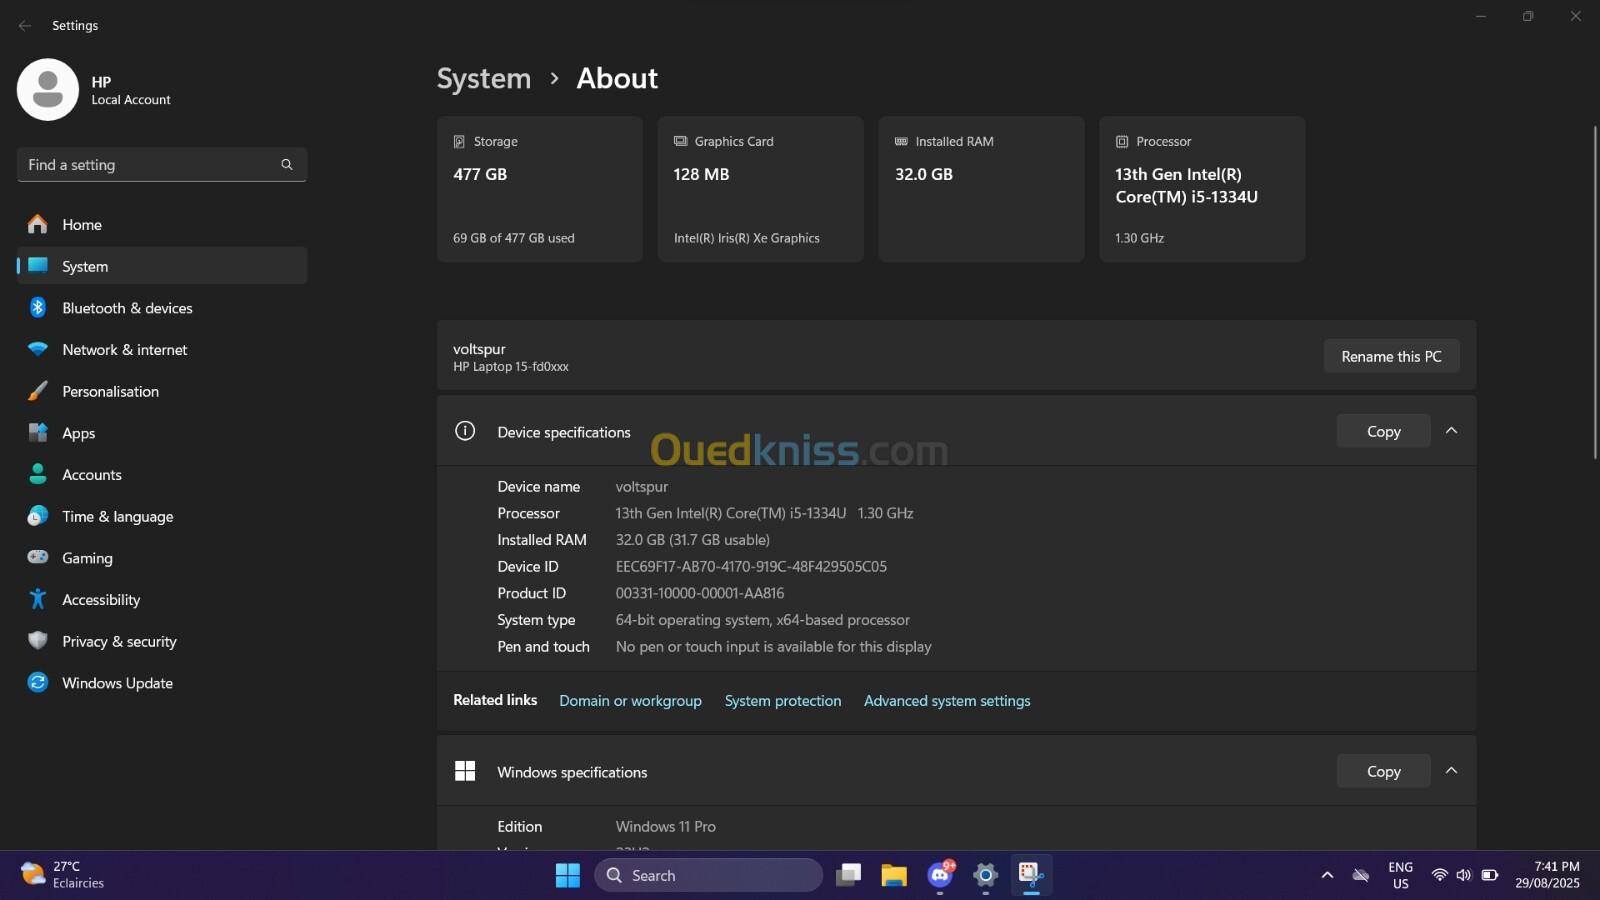Collapse the Windows specifications section
Screen dimensions: 1600x900
[1452, 771]
